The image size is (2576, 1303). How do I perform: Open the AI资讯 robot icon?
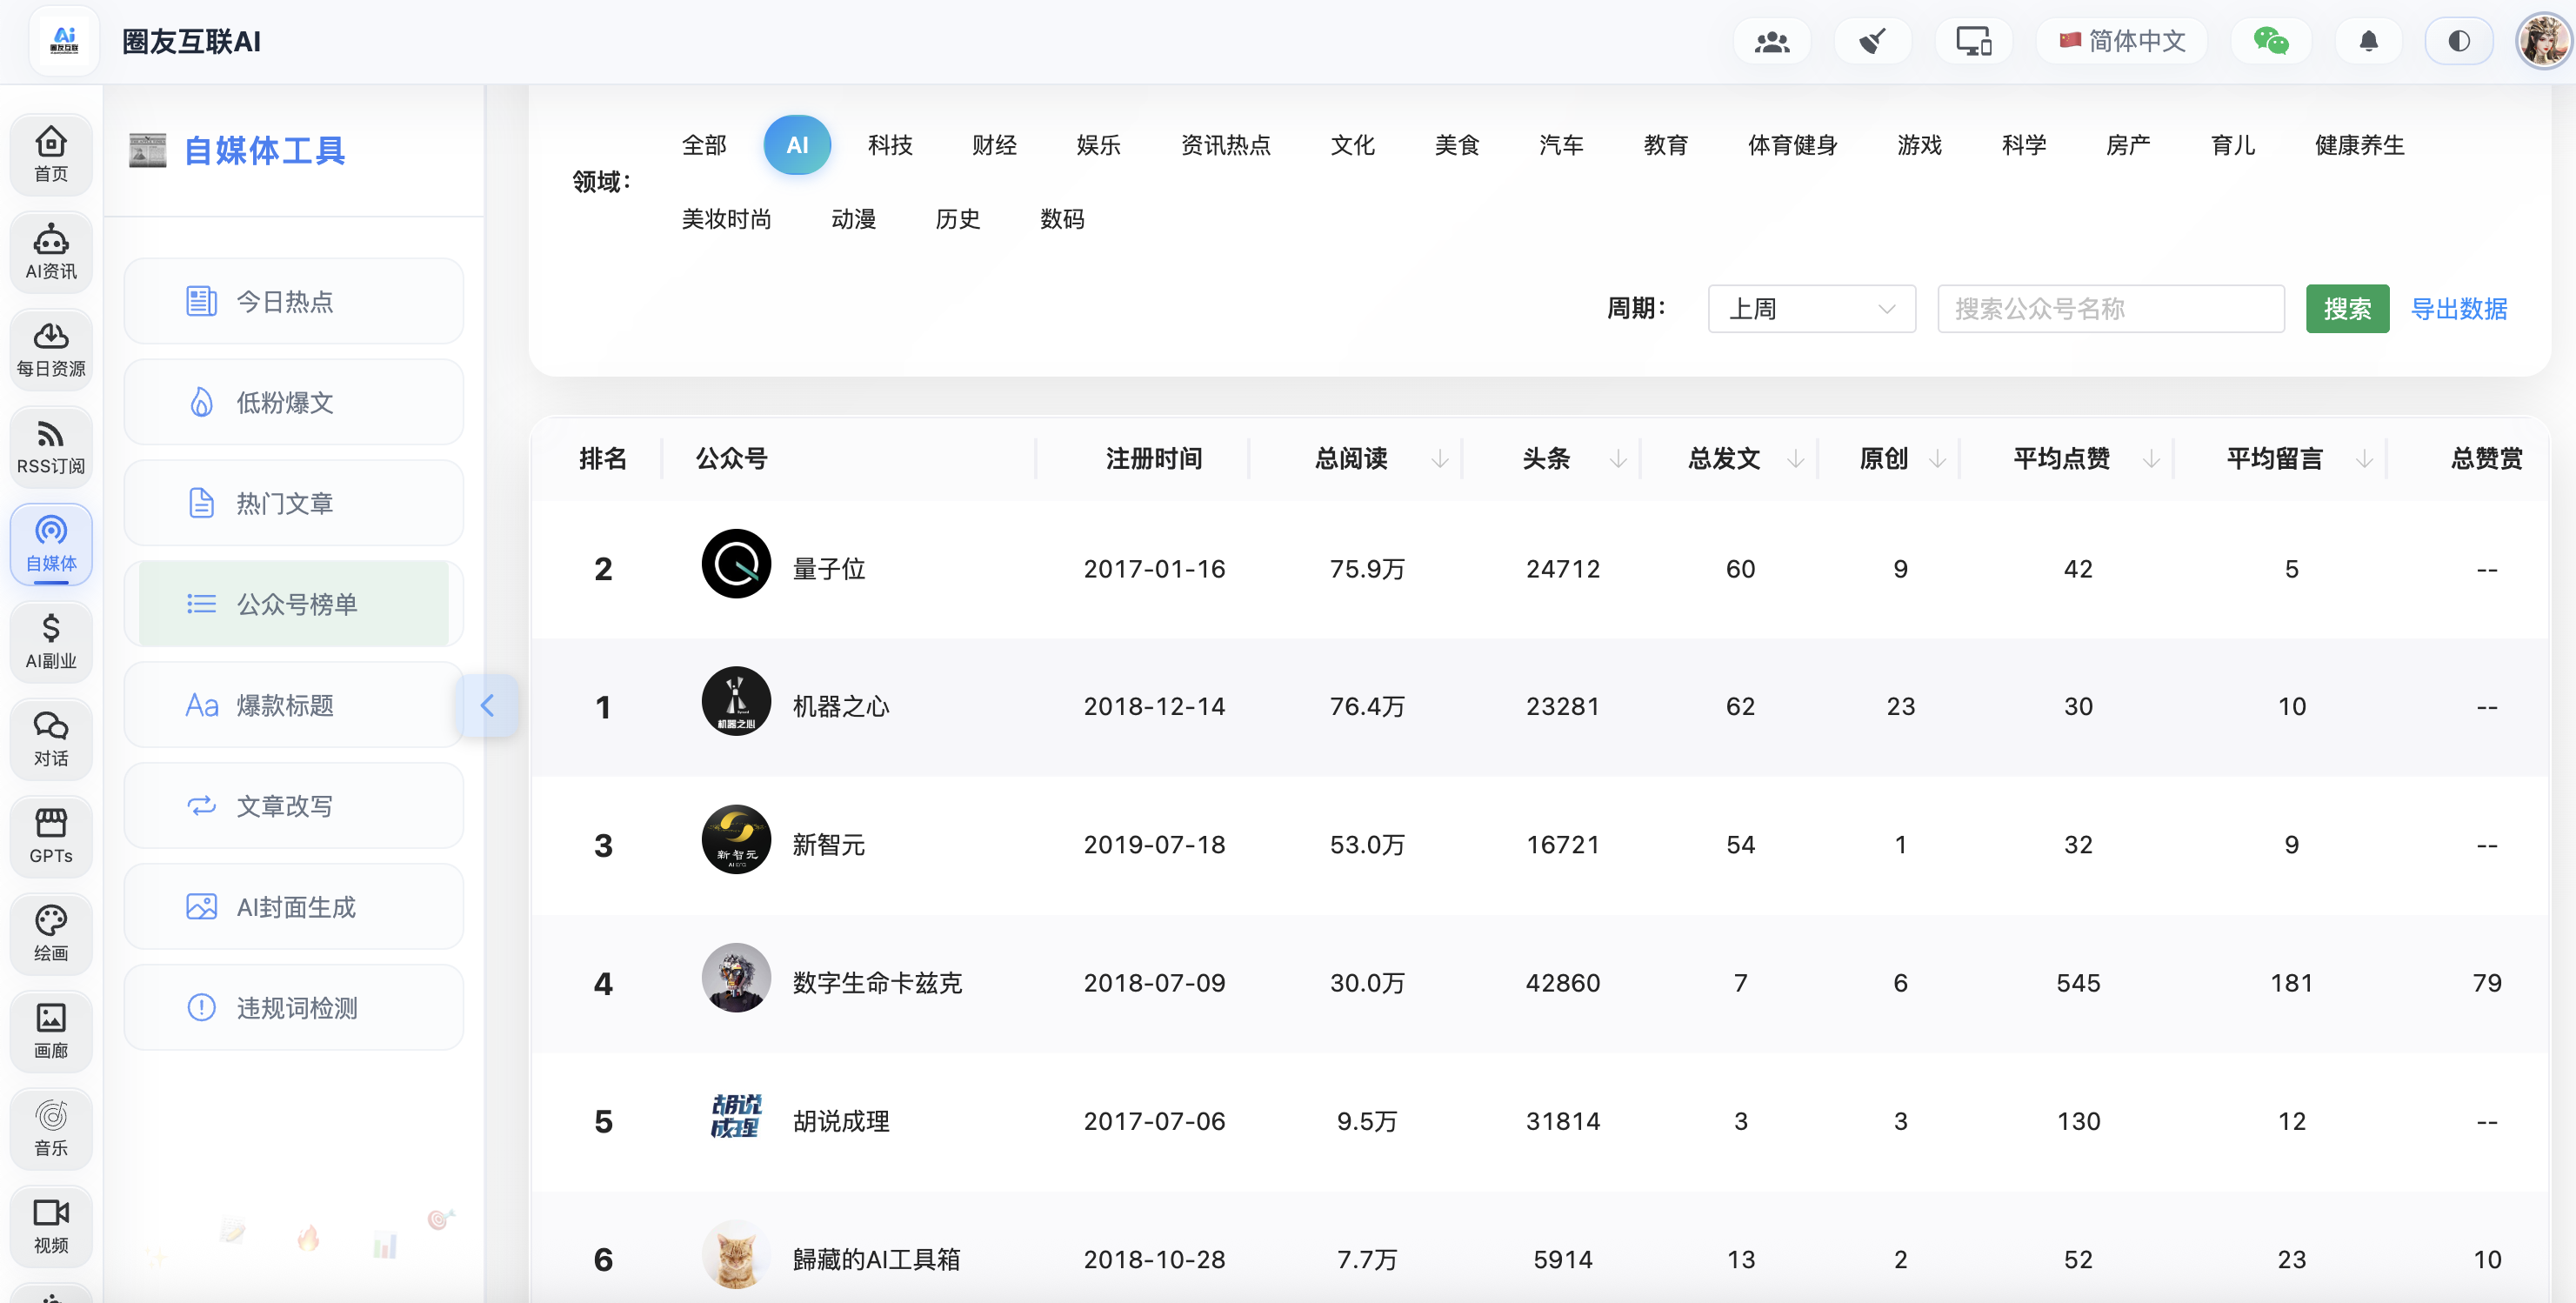coord(51,252)
